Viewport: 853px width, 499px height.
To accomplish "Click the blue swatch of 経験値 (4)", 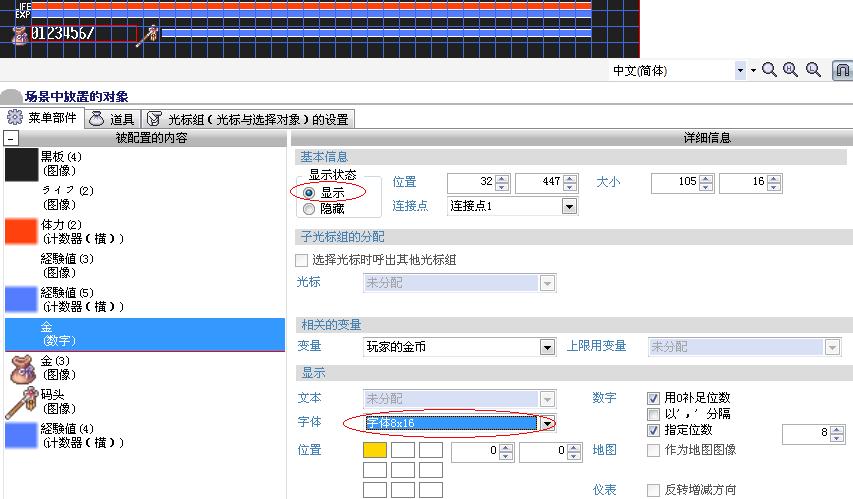I will [x=21, y=435].
